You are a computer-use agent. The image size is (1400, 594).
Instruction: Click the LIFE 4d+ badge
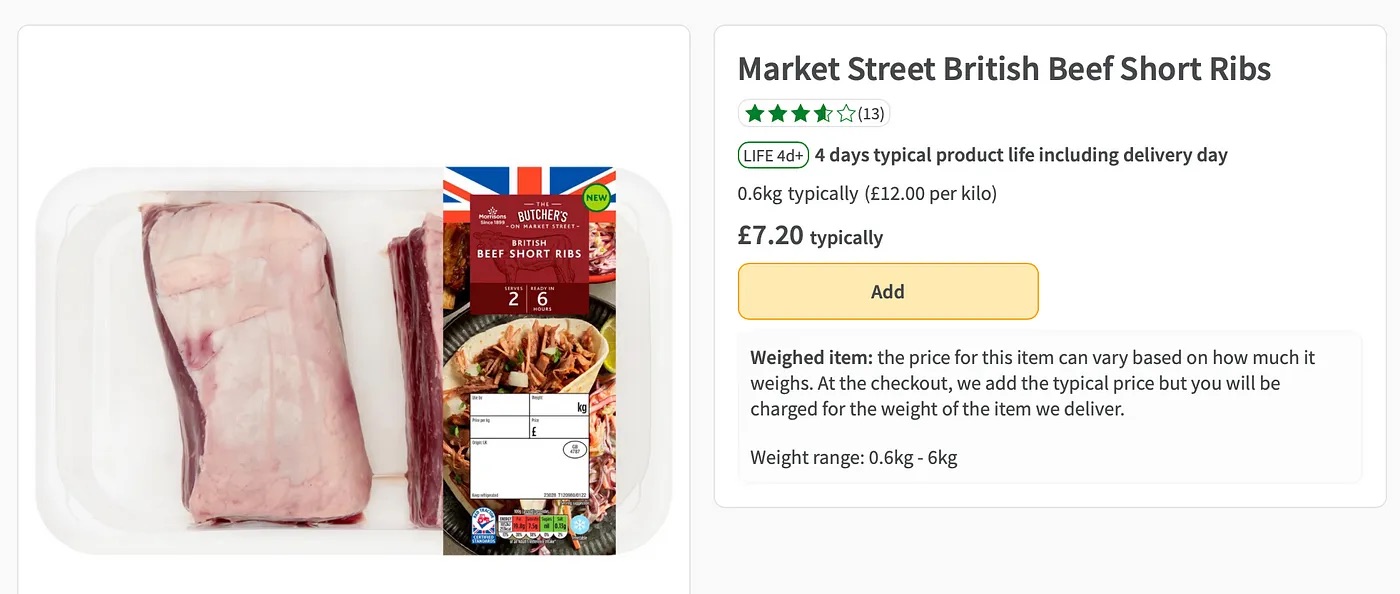click(x=773, y=155)
